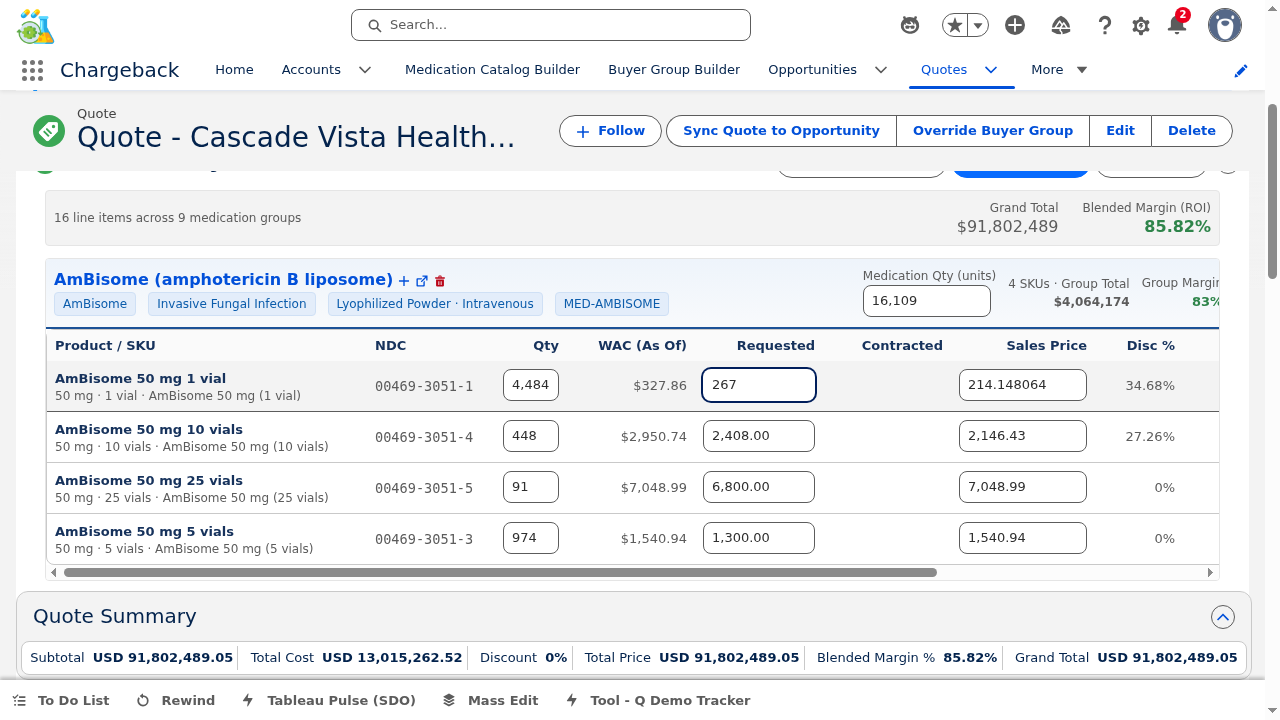Expand the Accounts tab dropdown chevron
Viewport: 1280px width, 720px height.
point(365,70)
